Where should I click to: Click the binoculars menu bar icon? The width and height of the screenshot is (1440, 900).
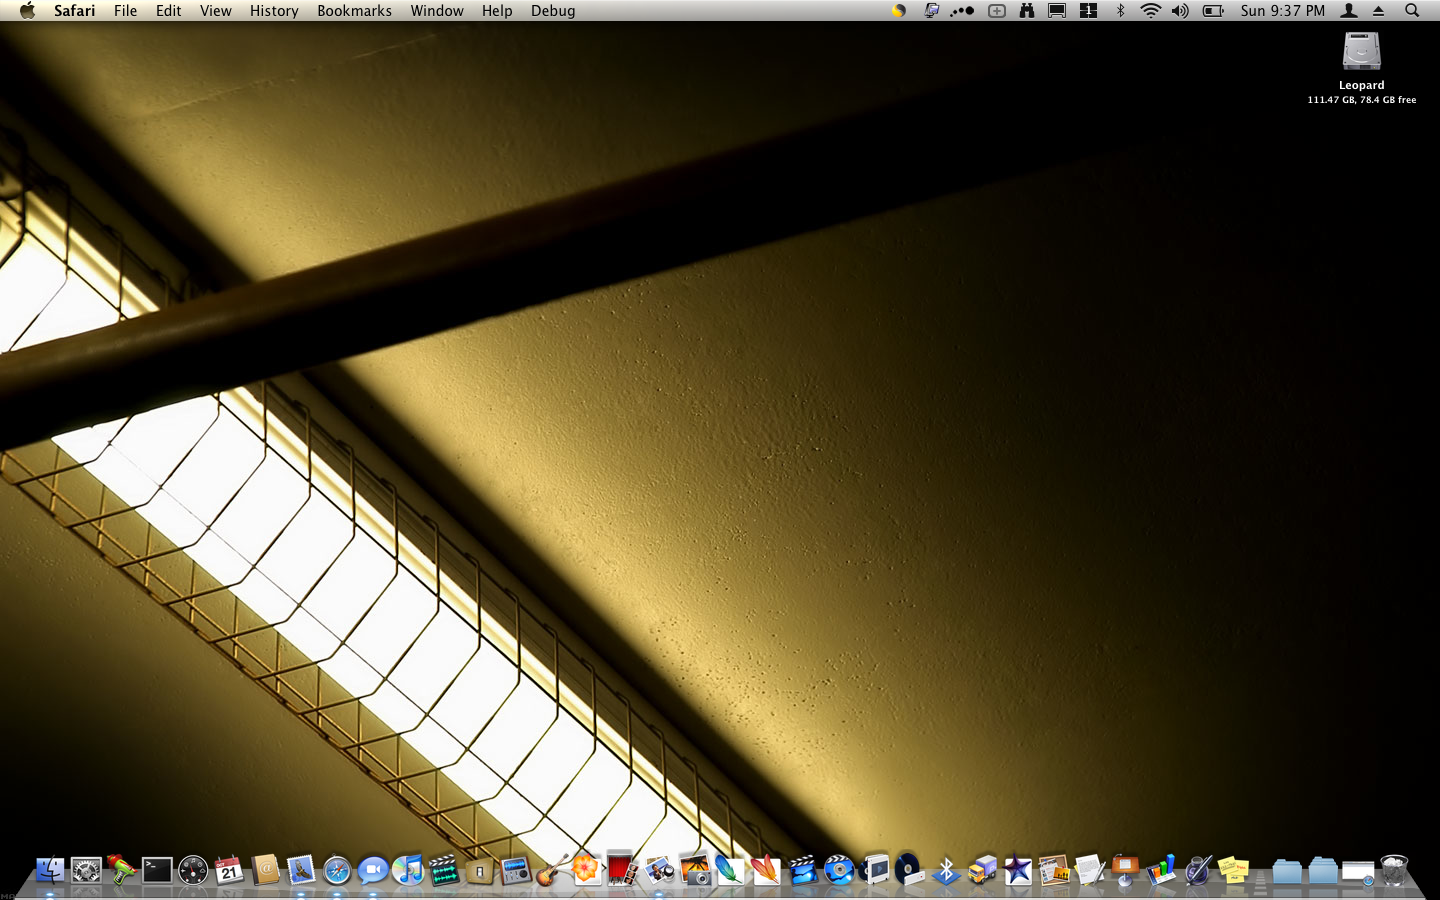[x=1027, y=11]
